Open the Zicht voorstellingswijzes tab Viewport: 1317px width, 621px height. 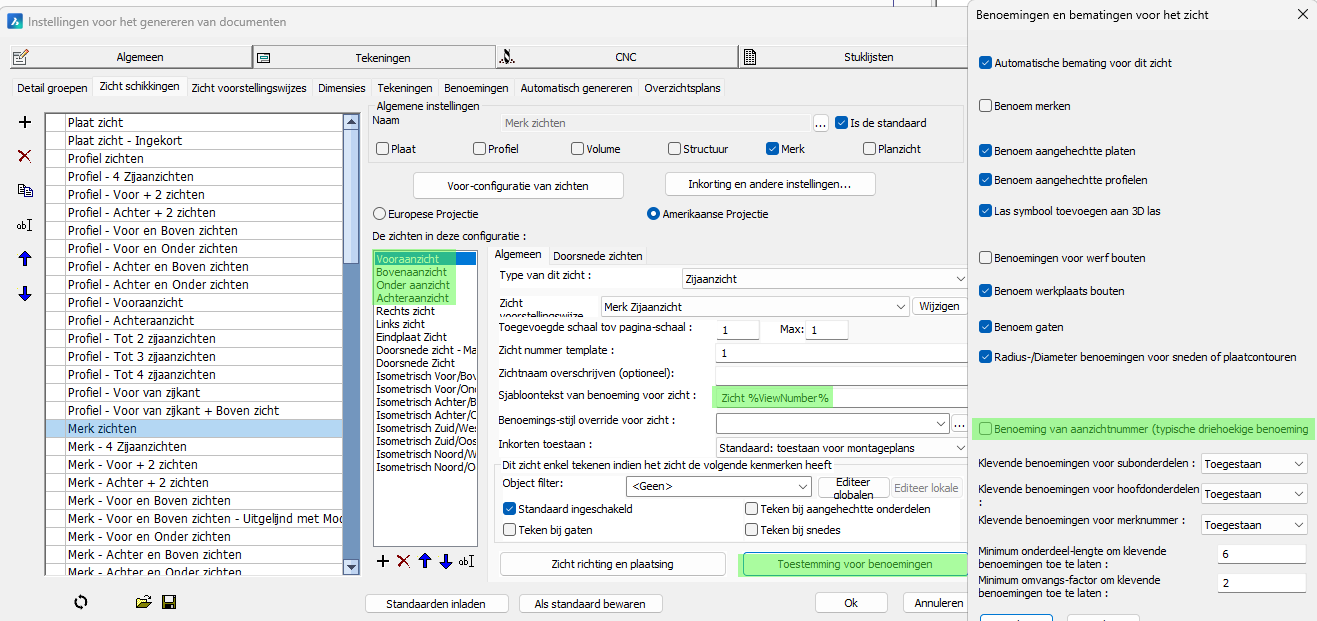[x=250, y=88]
